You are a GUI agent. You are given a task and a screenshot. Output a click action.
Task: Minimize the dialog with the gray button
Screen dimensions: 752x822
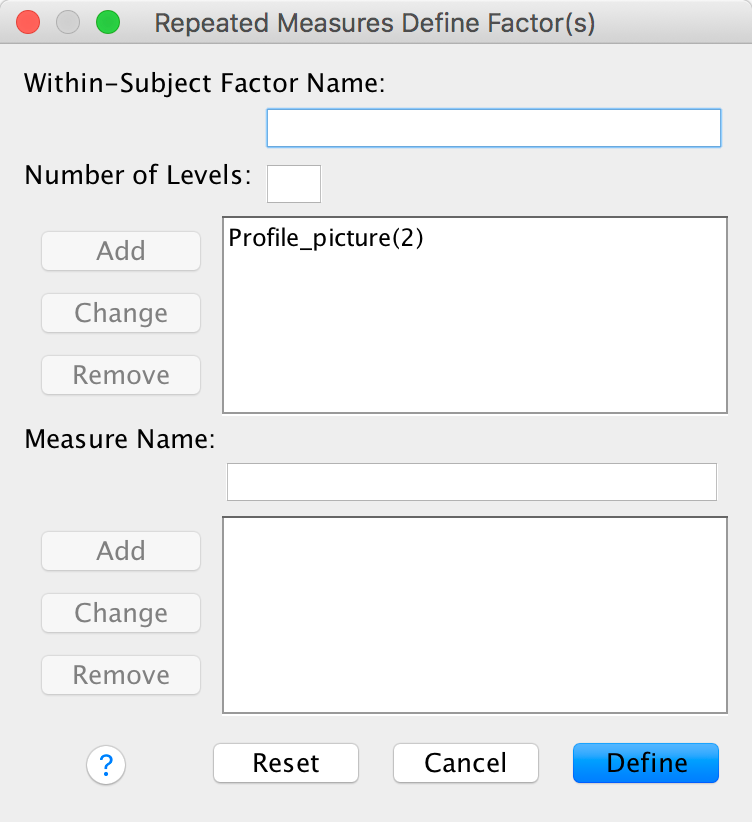tap(68, 22)
